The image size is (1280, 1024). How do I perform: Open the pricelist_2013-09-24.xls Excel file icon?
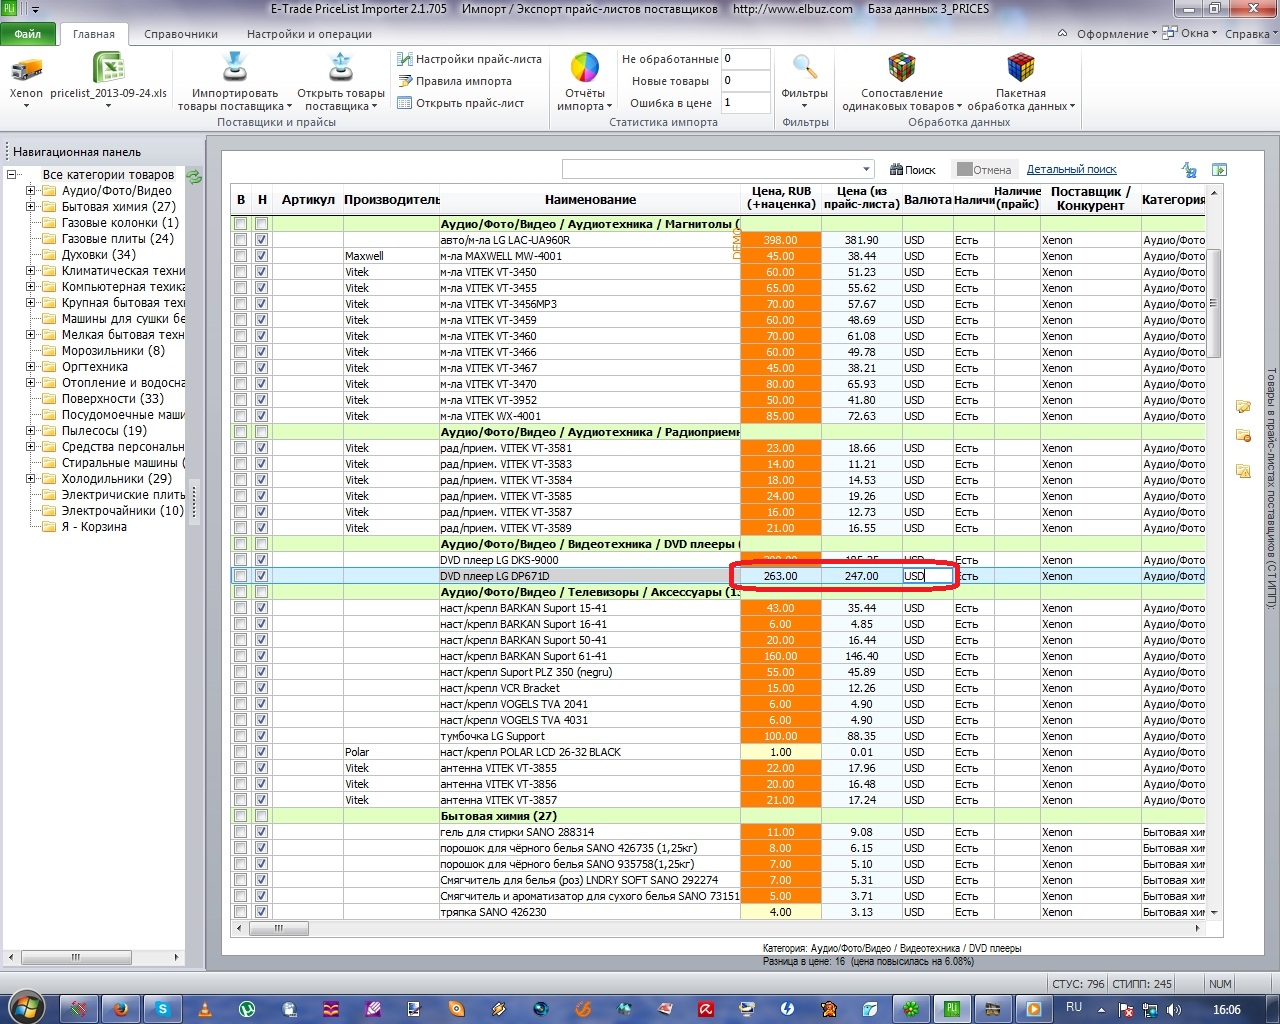click(109, 68)
